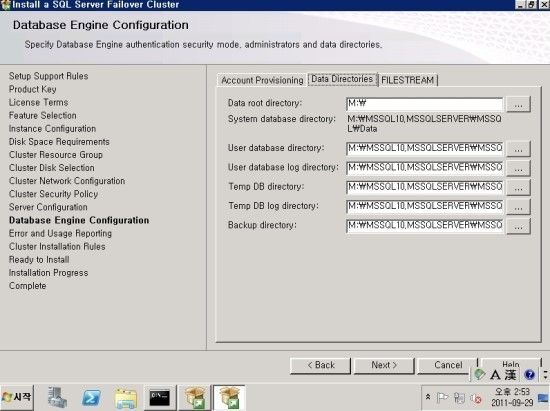Image resolution: width=550 pixels, height=411 pixels.
Task: Open the clock showing 2:53
Action: [x=512, y=397]
